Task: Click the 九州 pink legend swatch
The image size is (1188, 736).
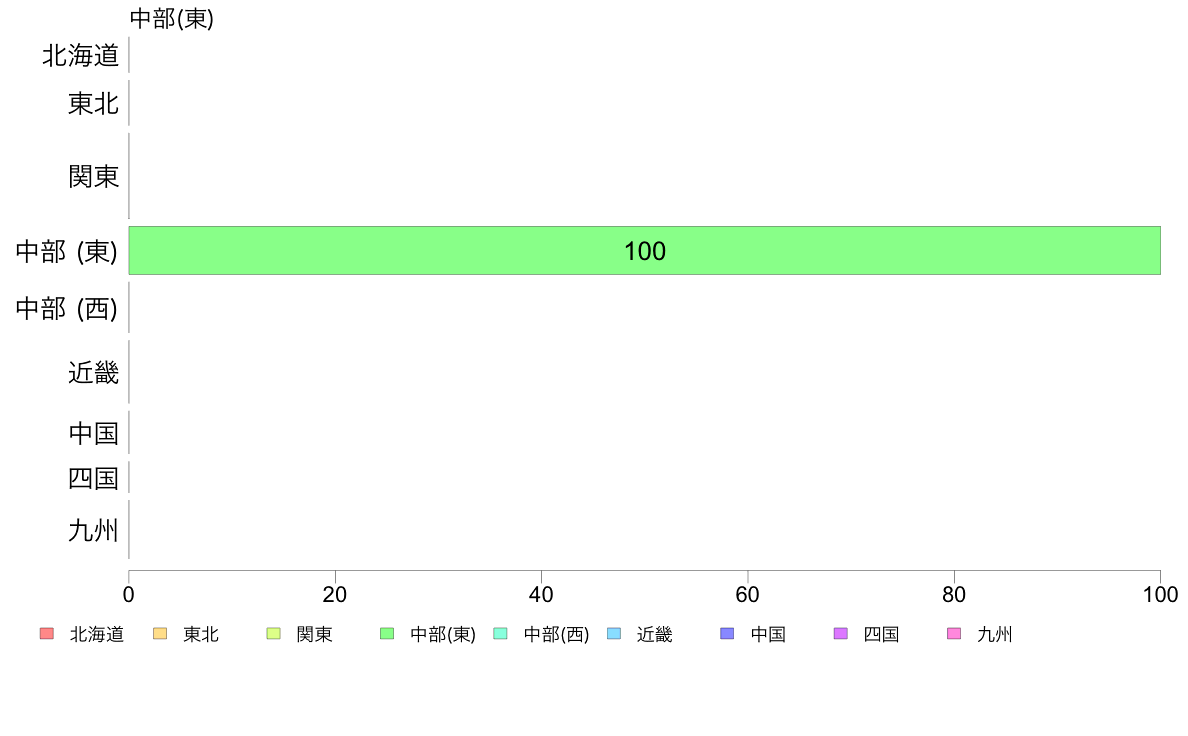Action: point(954,634)
